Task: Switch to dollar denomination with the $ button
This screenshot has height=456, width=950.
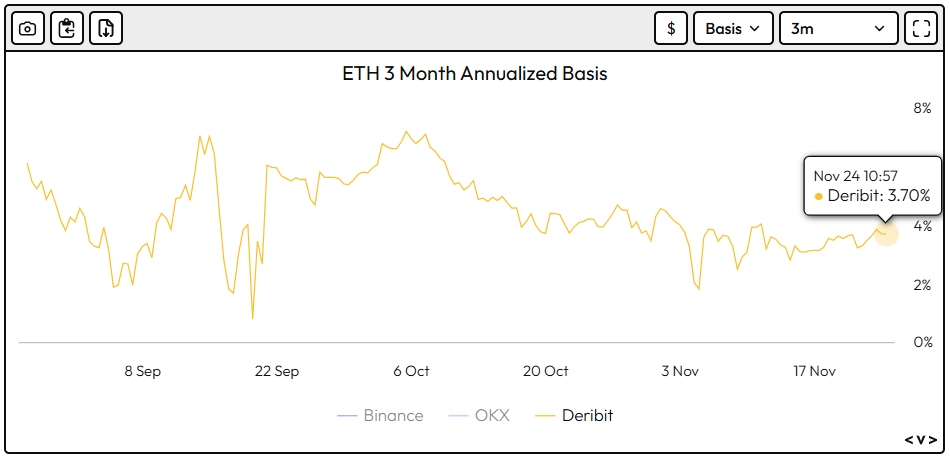Action: click(x=671, y=28)
